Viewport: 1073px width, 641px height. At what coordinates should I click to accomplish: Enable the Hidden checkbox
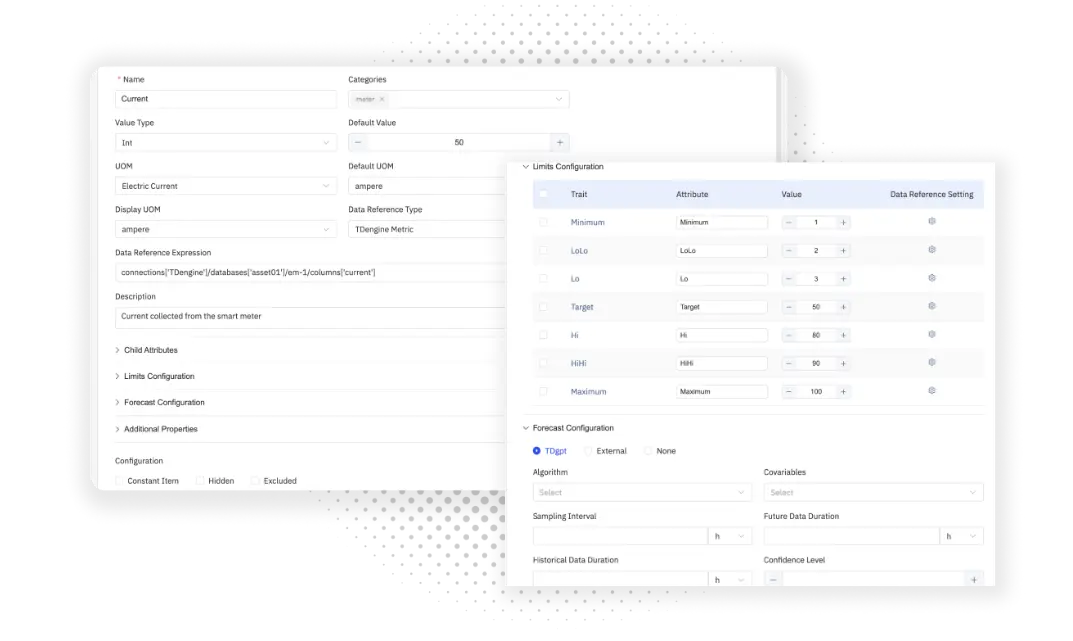click(x=200, y=481)
